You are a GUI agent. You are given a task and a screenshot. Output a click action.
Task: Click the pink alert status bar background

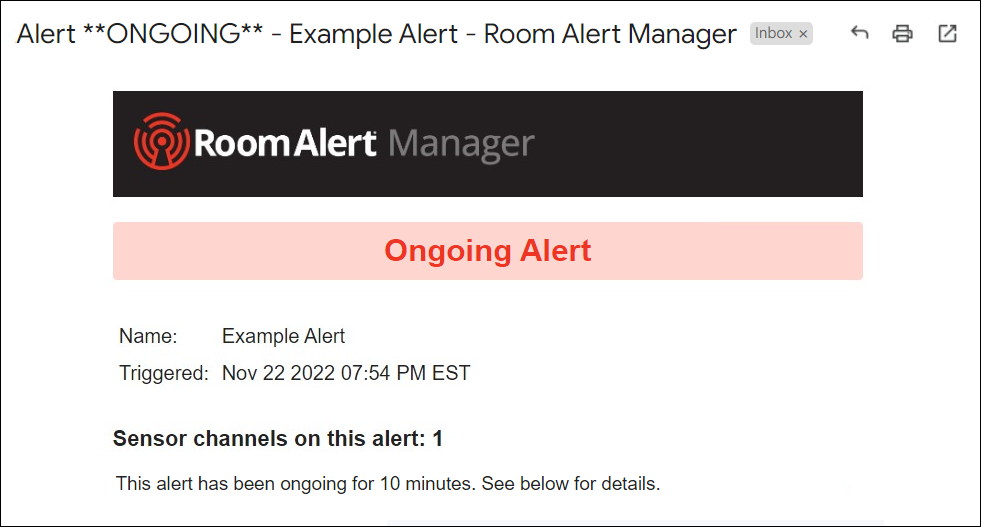719,251
